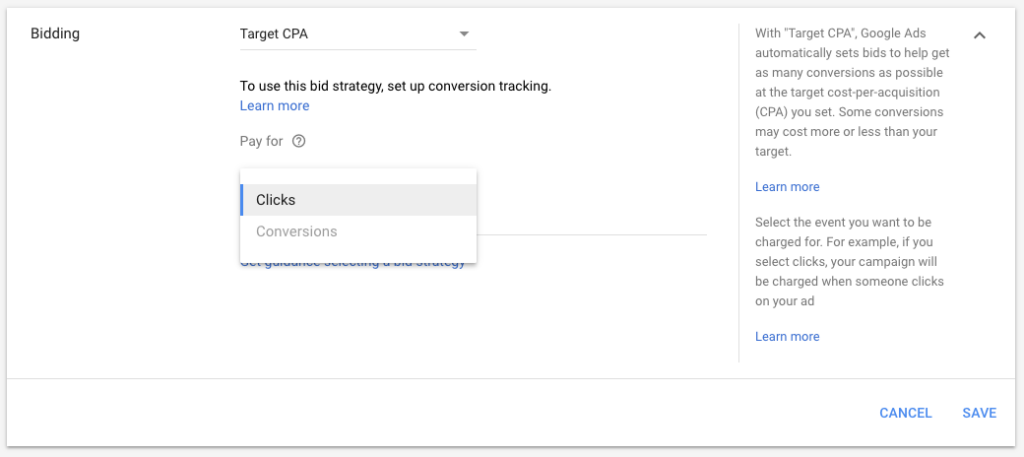Click the blank strip above Clicks option
The image size is (1024, 457).
[x=359, y=176]
